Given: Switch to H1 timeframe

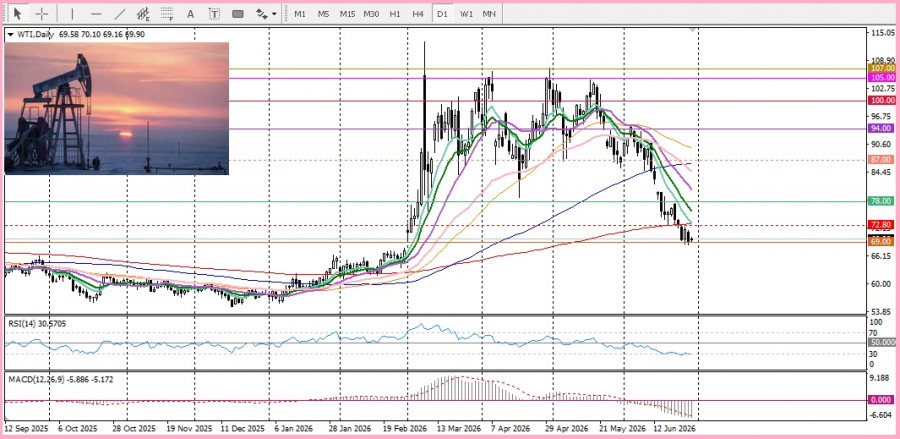Looking at the screenshot, I should coord(394,14).
